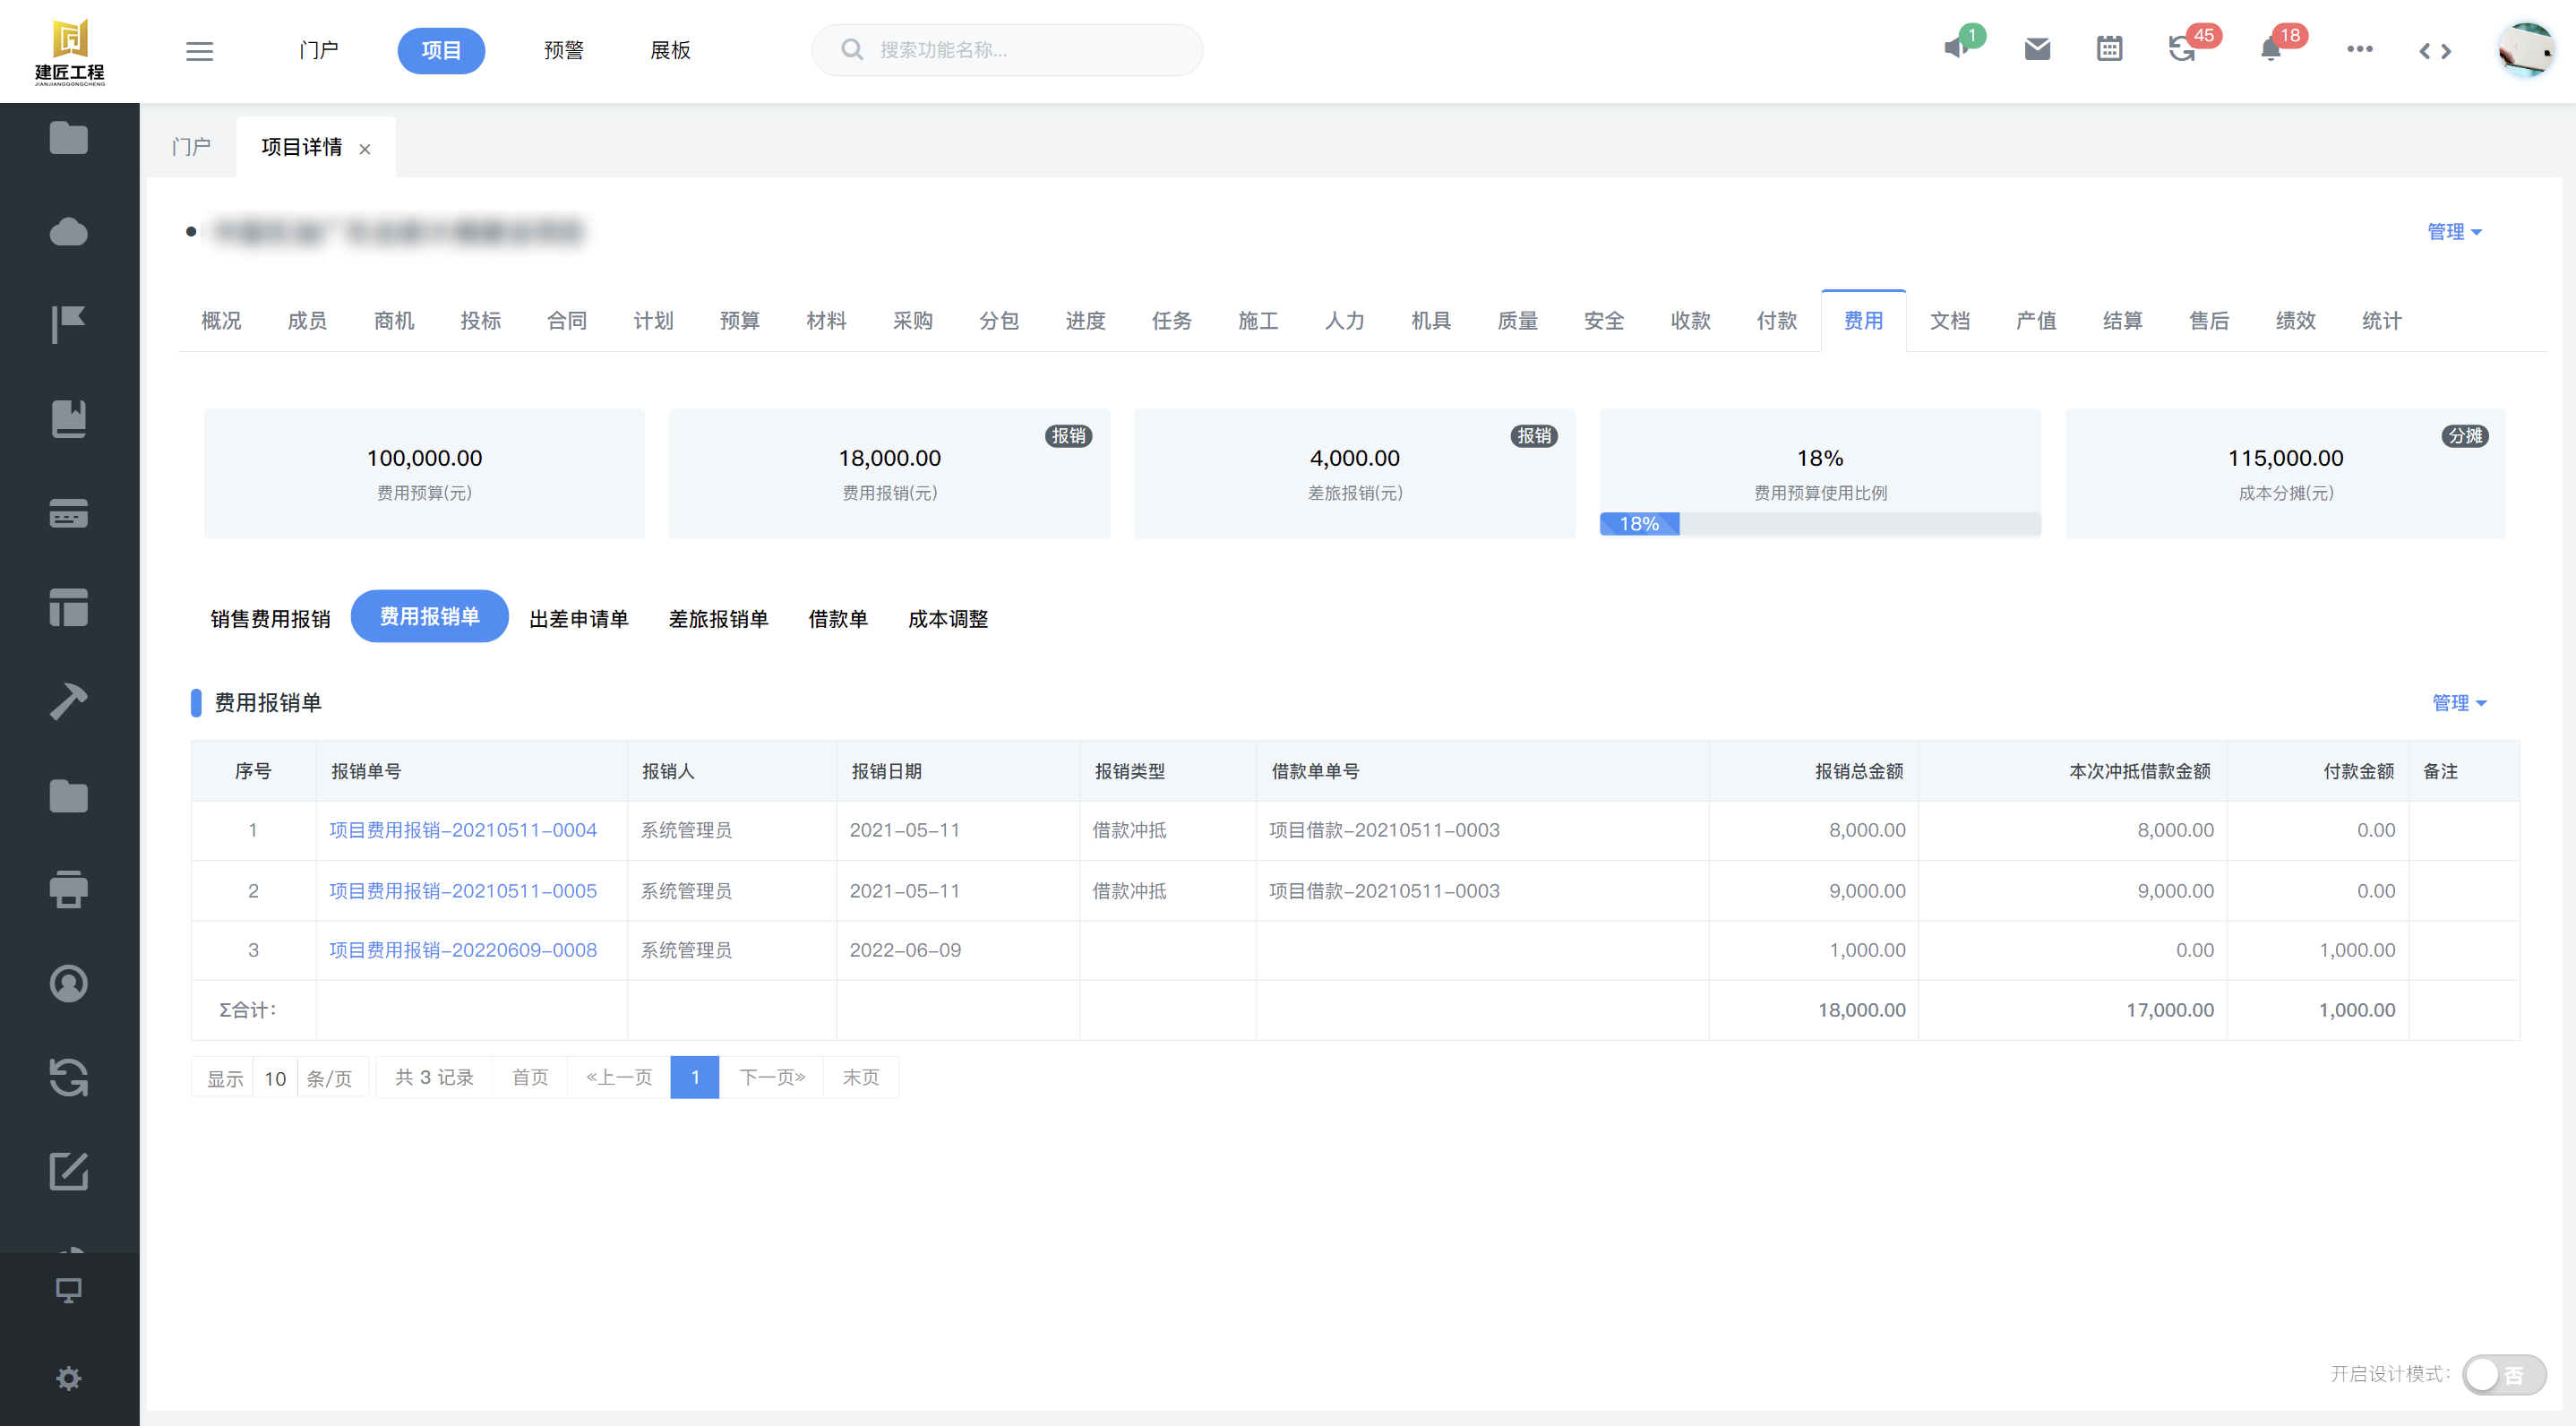2576x1426 pixels.
Task: Click the flag icon in sidebar
Action: coord(68,324)
